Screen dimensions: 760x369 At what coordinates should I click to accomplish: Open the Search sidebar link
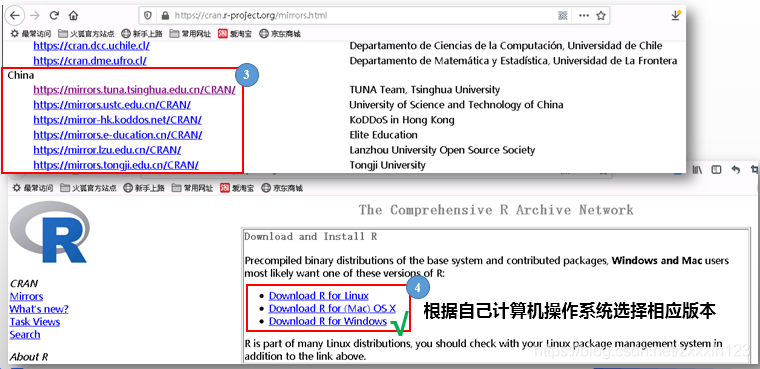25,334
